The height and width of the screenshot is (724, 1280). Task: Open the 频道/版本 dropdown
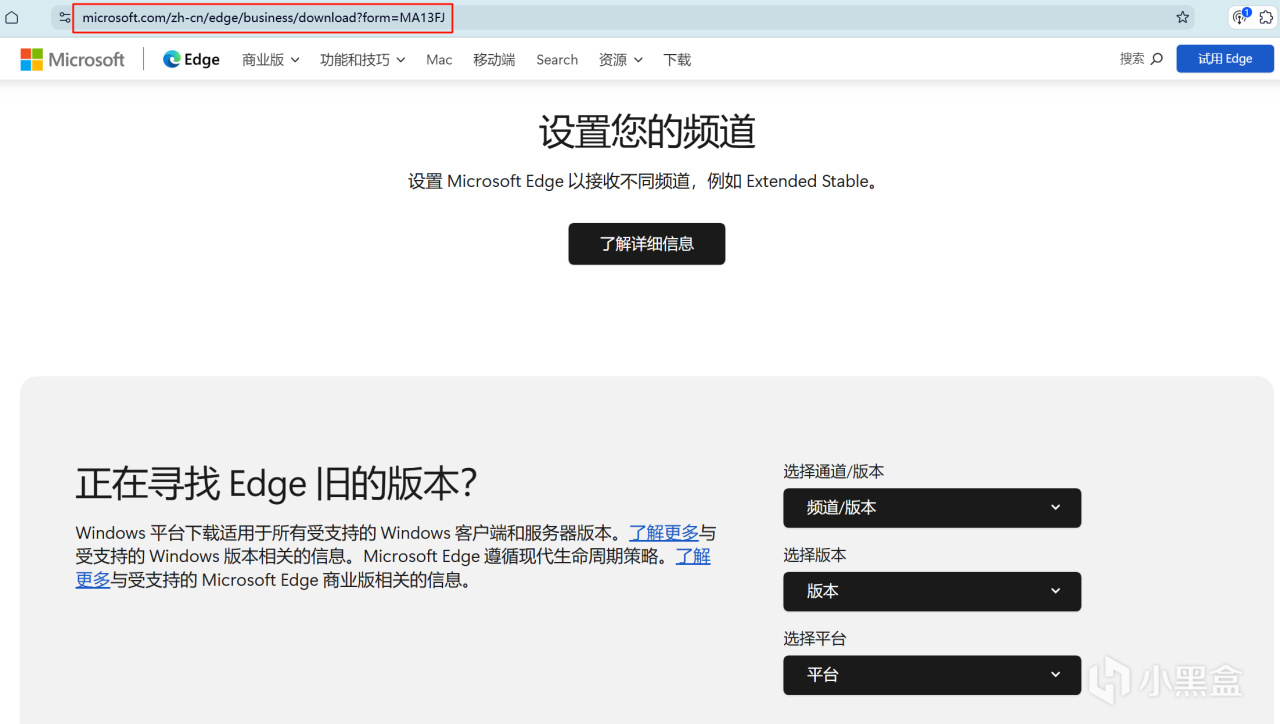click(x=931, y=507)
